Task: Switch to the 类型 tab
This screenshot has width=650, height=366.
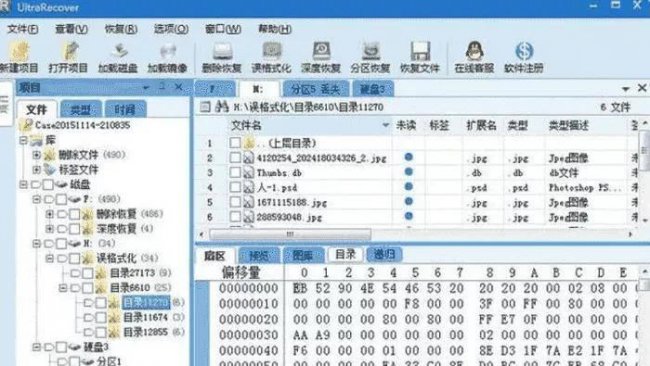Action: pos(81,109)
